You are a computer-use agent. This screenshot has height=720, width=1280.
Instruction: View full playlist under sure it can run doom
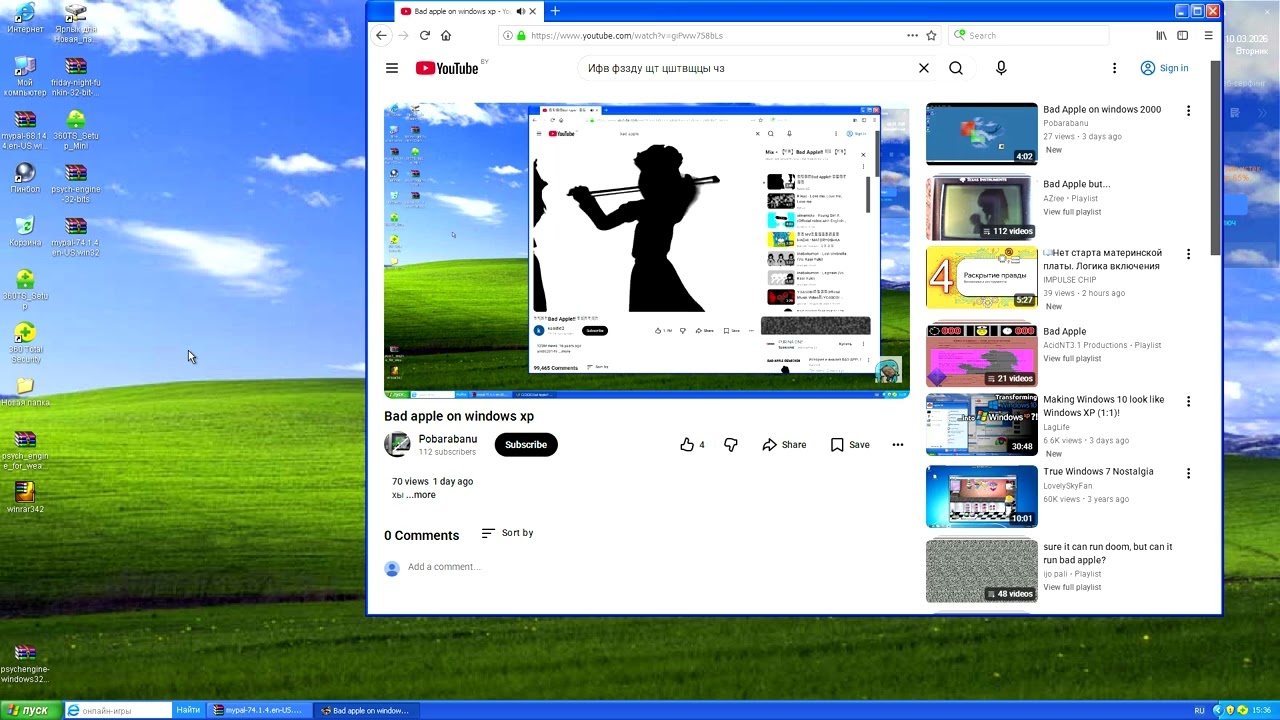(1072, 587)
